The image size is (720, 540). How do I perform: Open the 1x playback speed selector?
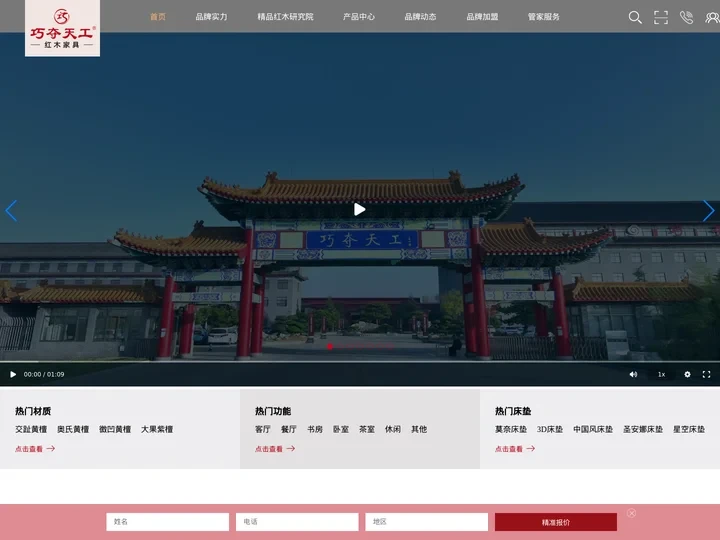[x=661, y=374]
